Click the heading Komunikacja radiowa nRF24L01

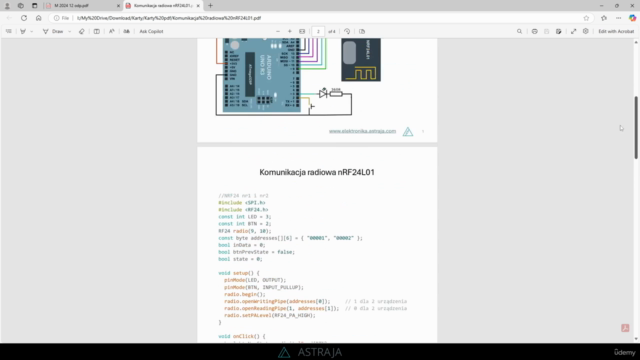(x=317, y=172)
